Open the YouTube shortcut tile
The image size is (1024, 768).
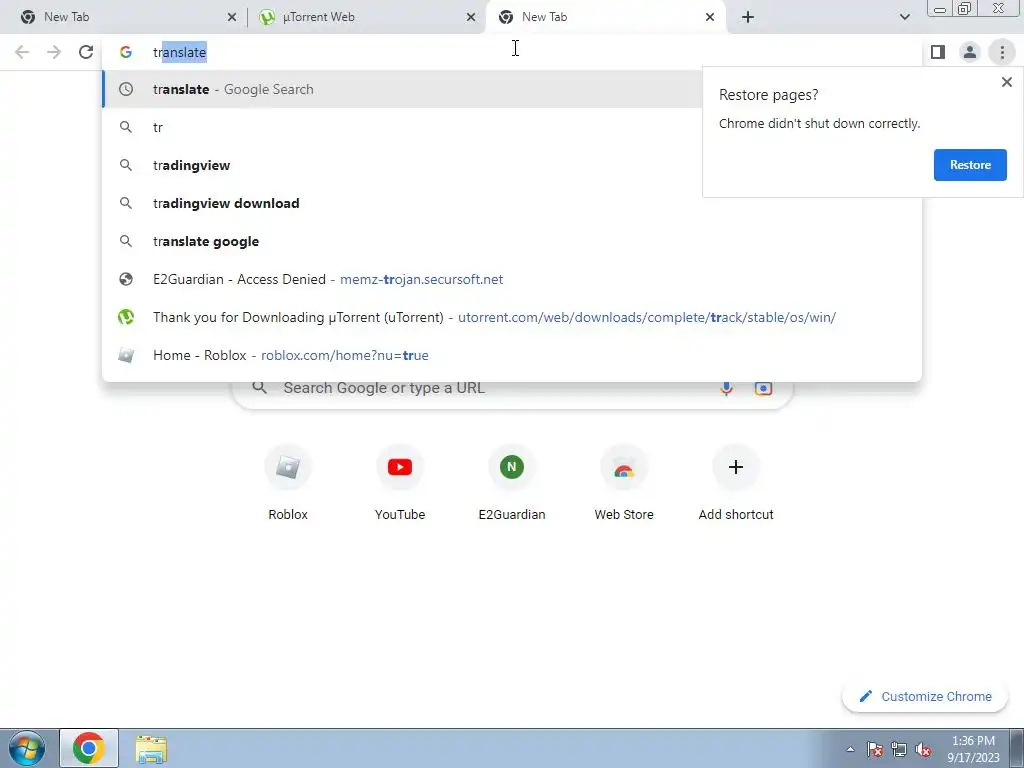[400, 483]
